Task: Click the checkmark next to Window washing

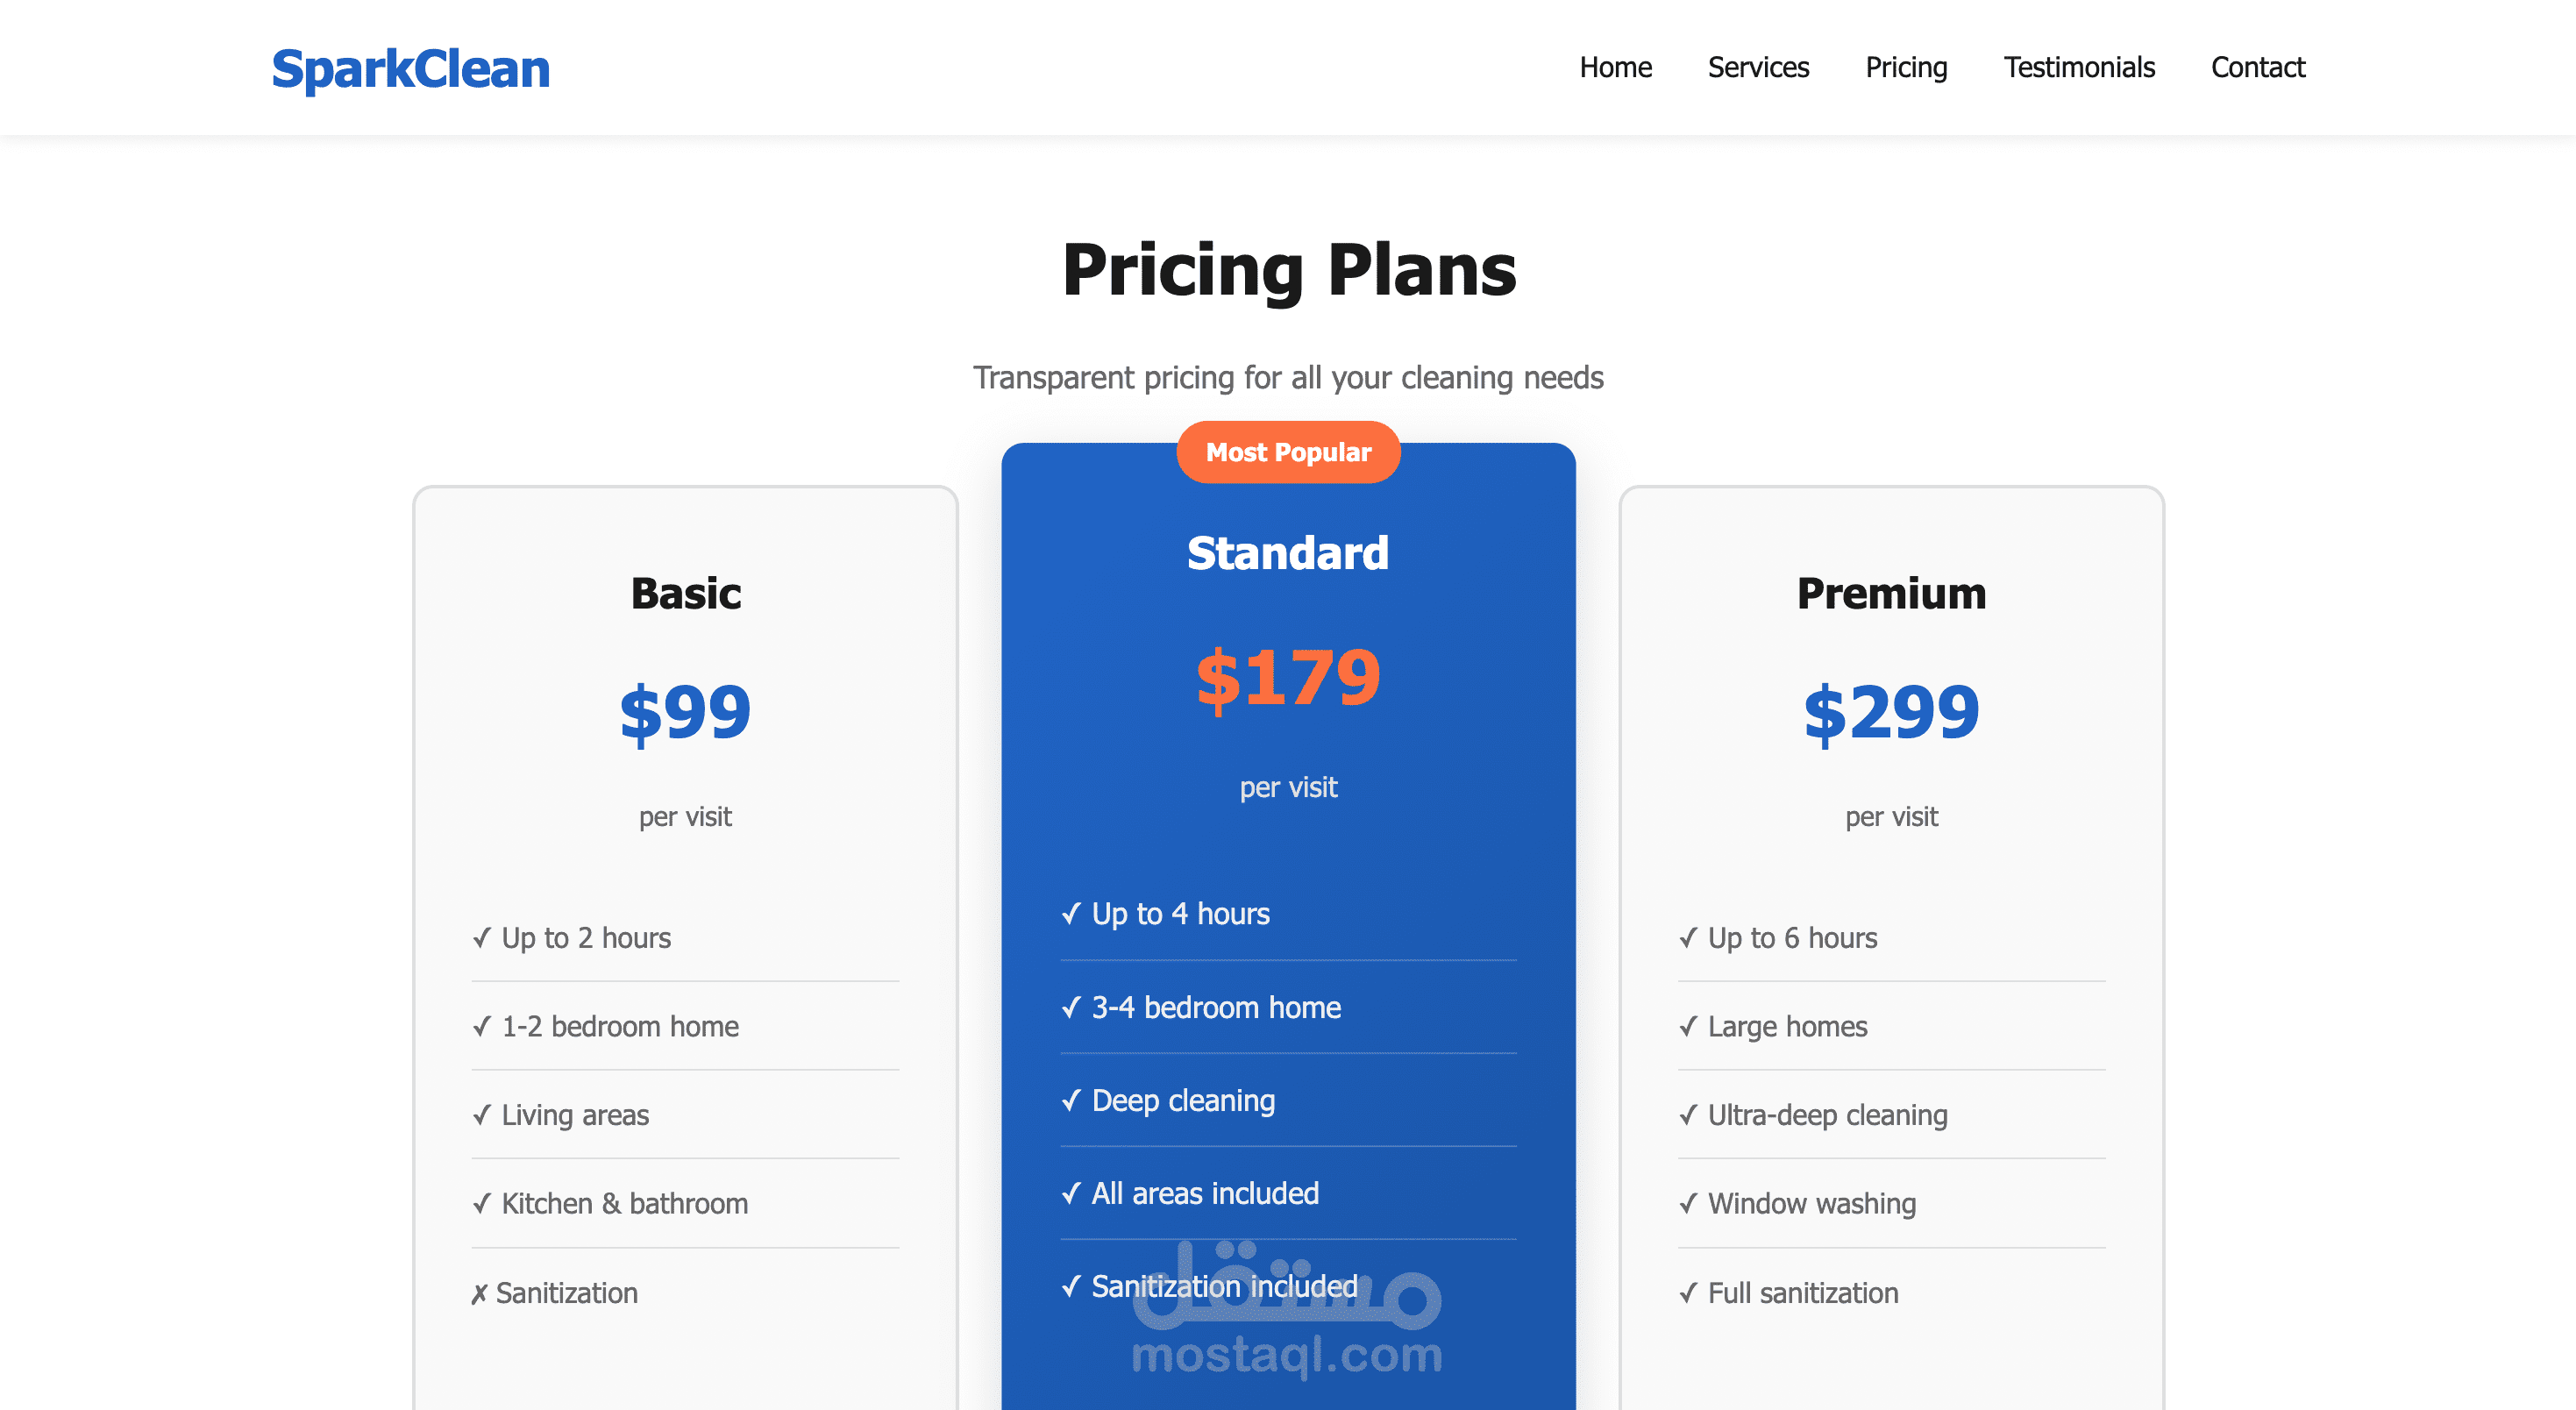Action: (x=1688, y=1203)
